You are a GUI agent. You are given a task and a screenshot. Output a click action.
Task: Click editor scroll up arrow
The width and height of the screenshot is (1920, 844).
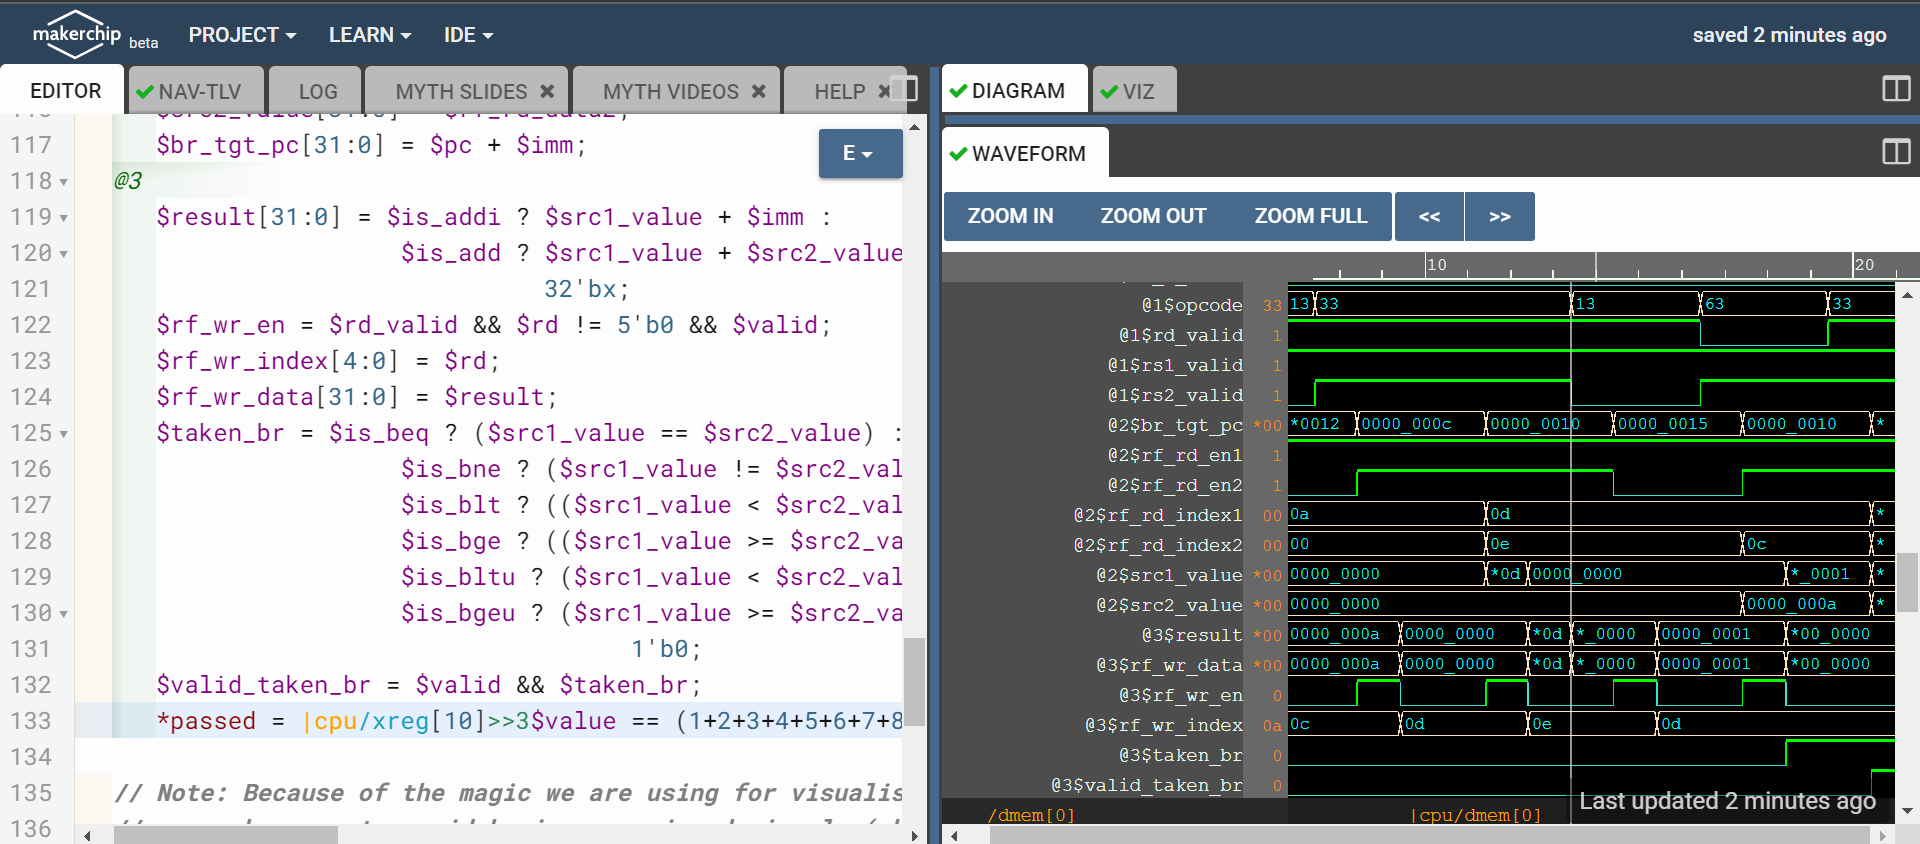[914, 127]
